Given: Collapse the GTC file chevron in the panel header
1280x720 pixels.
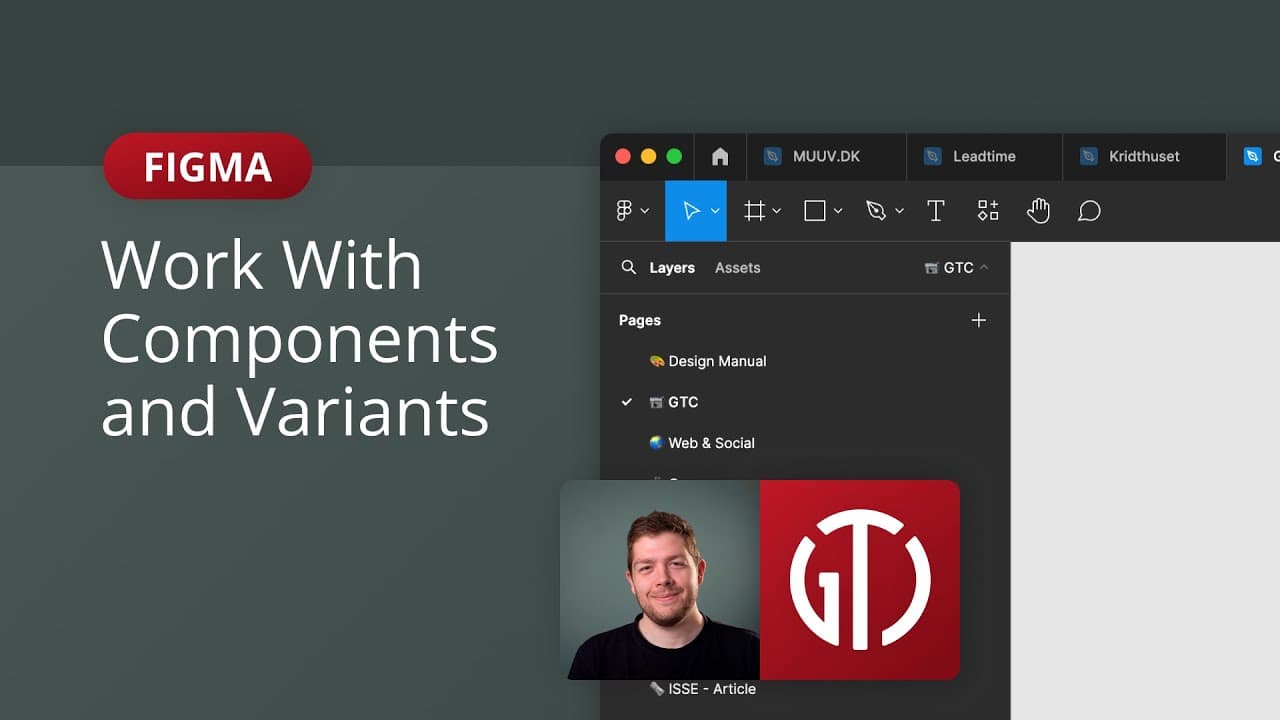Looking at the screenshot, I should [984, 267].
